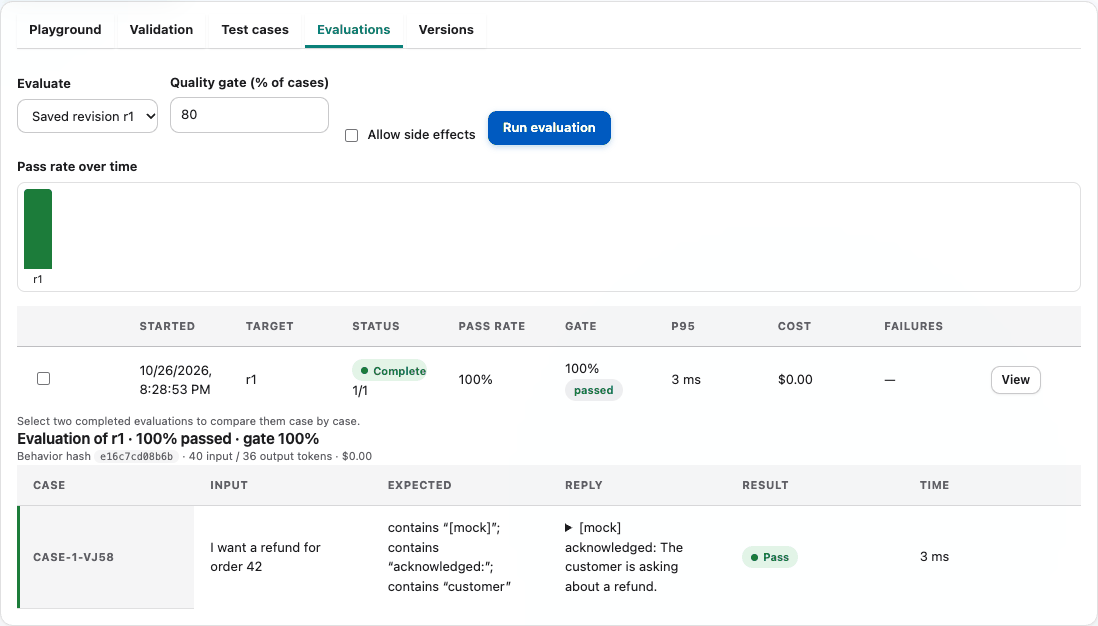This screenshot has width=1098, height=626.
Task: Open the Versions tab
Action: coord(446,29)
